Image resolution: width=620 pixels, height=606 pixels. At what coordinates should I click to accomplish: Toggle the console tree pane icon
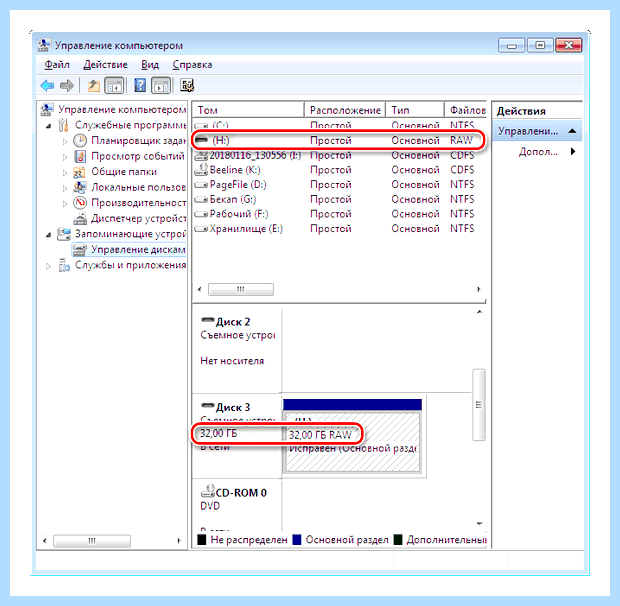(x=114, y=85)
